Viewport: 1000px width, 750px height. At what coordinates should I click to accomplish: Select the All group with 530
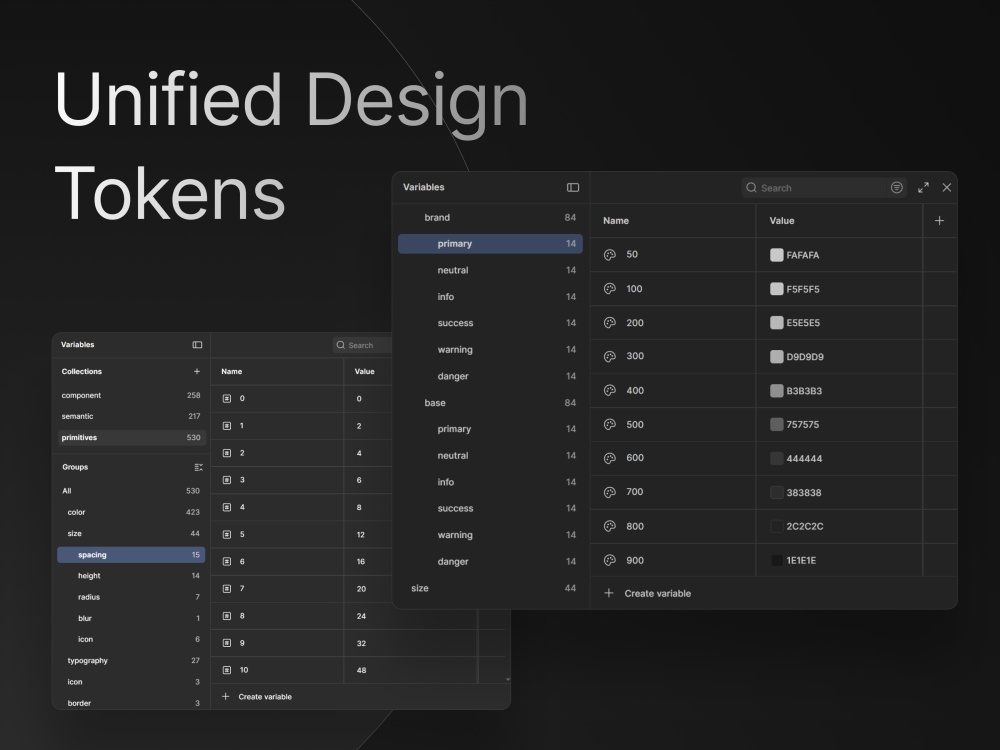[x=131, y=491]
